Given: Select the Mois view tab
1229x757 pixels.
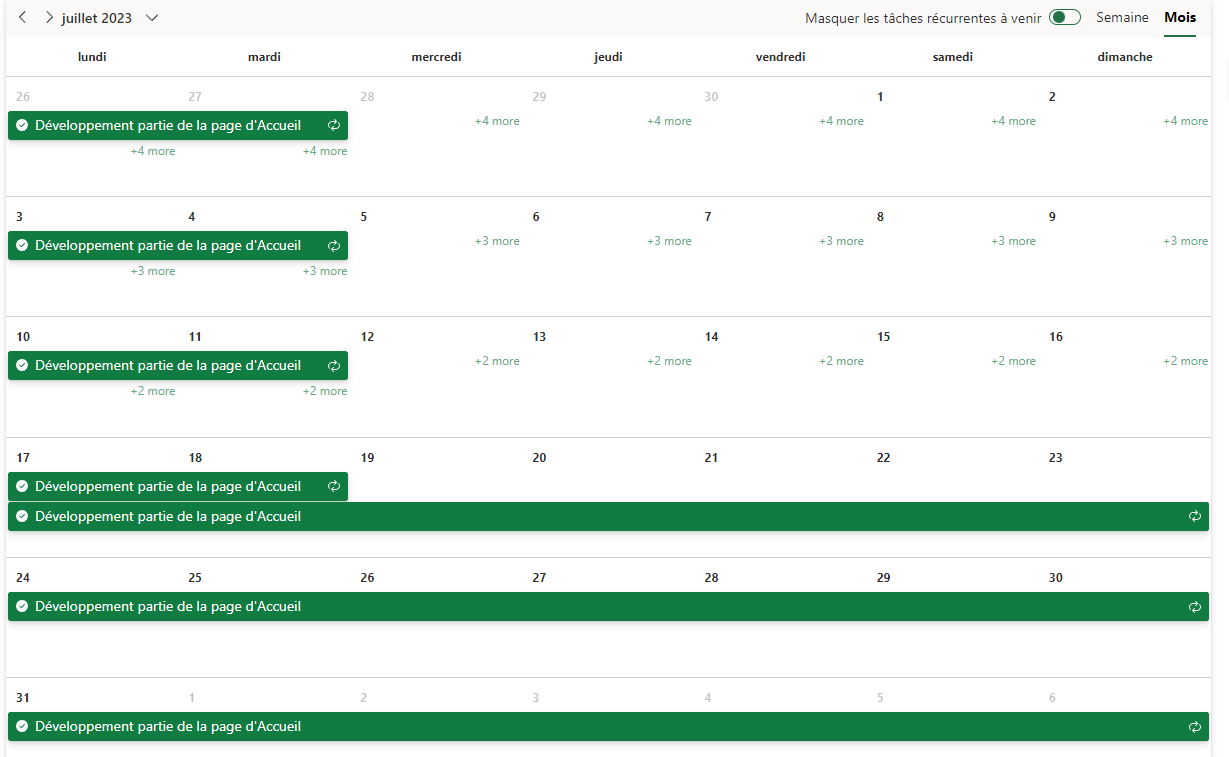Looking at the screenshot, I should click(x=1180, y=18).
